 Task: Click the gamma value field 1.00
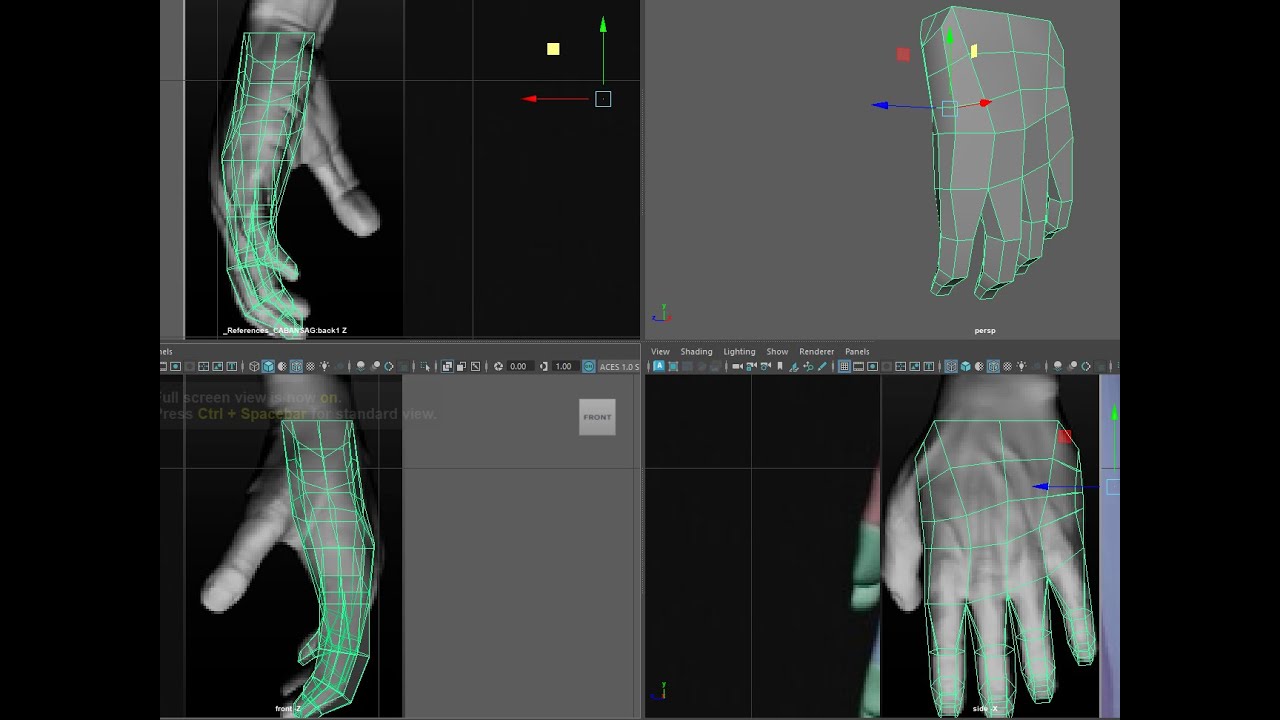[x=564, y=366]
